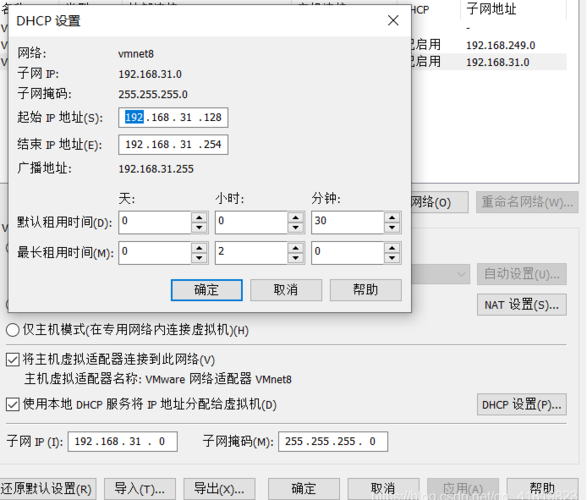The width and height of the screenshot is (587, 500).
Task: Click 确定 in the network editor window
Action: click(x=304, y=489)
